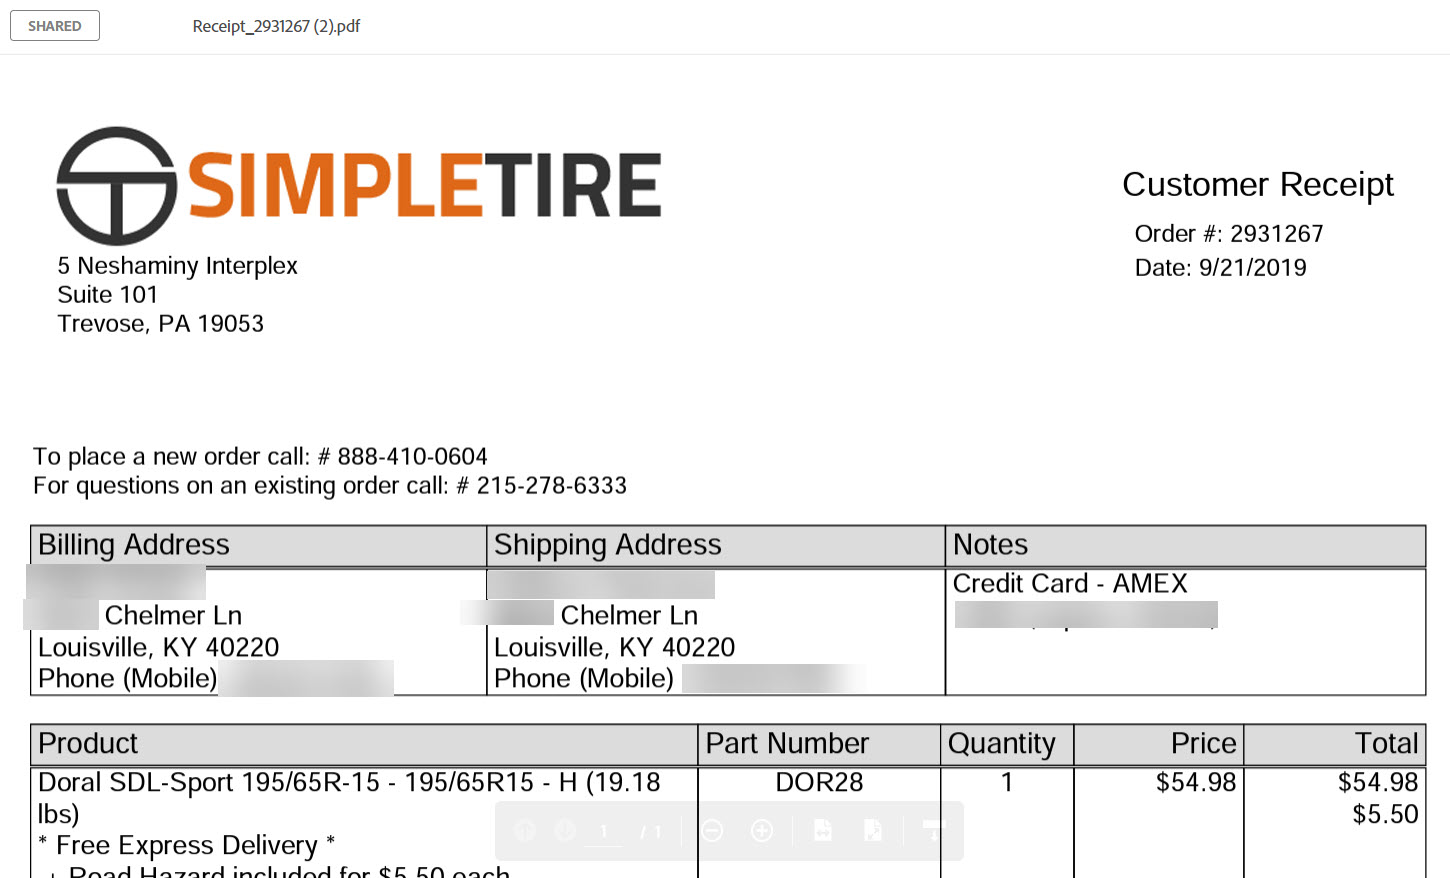This screenshot has height=878, width=1450.
Task: Fit to full page view icon
Action: pyautogui.click(x=873, y=830)
